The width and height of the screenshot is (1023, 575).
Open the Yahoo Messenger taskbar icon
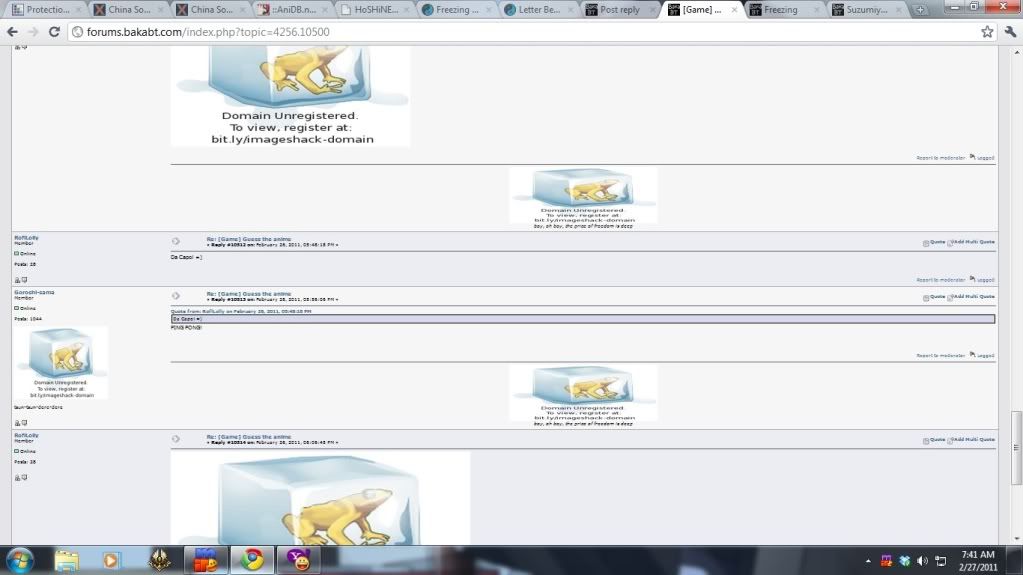(x=299, y=559)
